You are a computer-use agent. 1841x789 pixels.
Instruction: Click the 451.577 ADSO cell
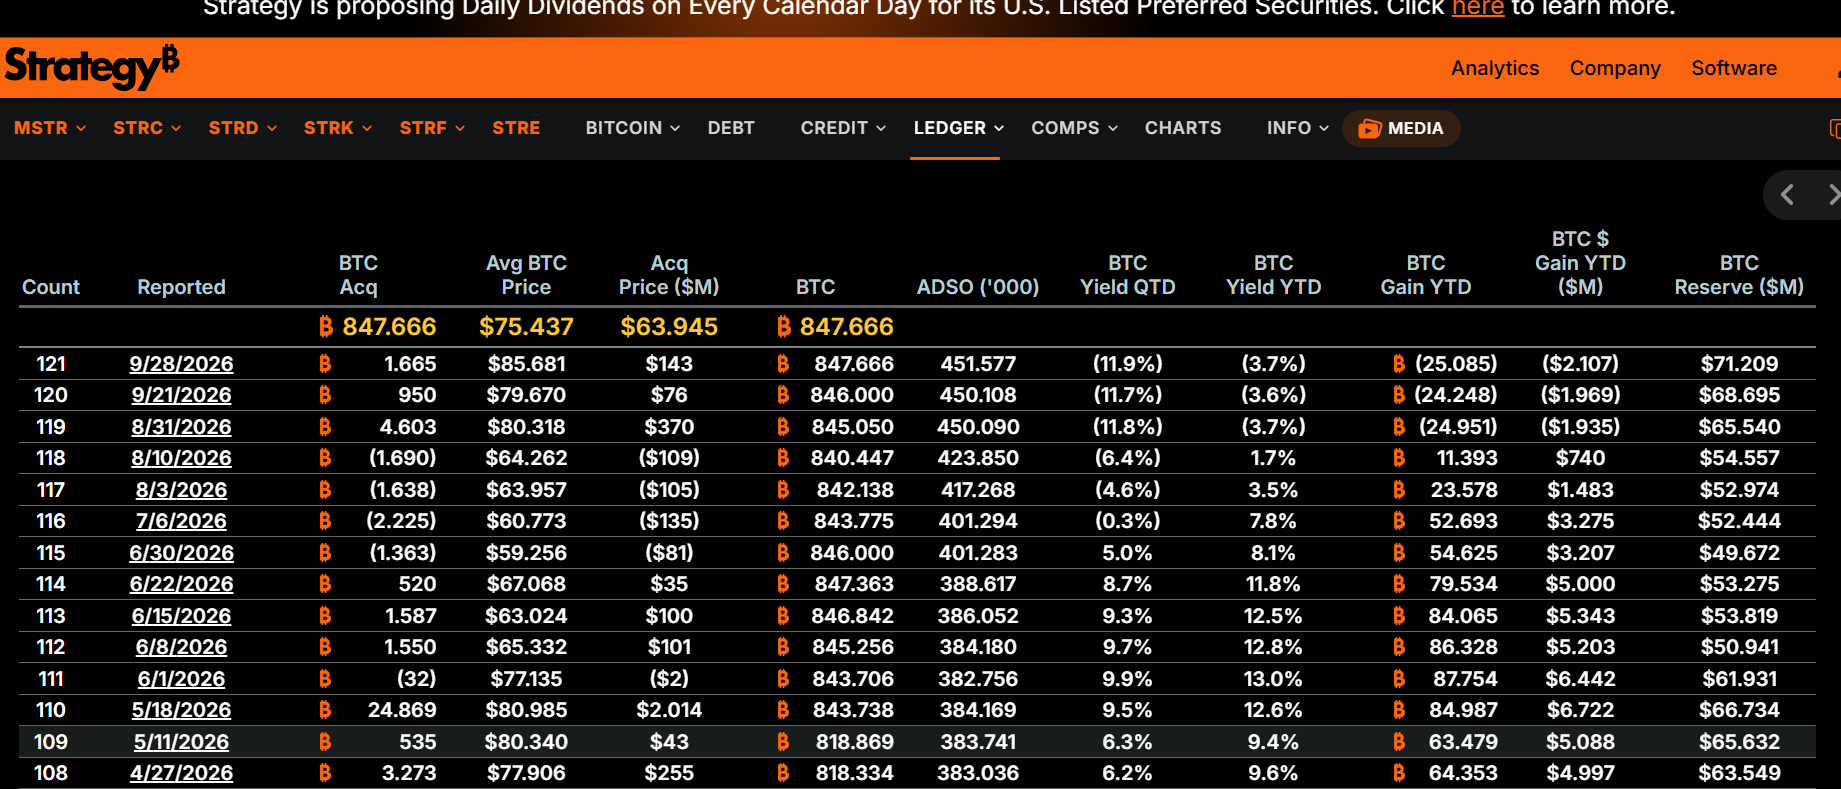coord(978,364)
